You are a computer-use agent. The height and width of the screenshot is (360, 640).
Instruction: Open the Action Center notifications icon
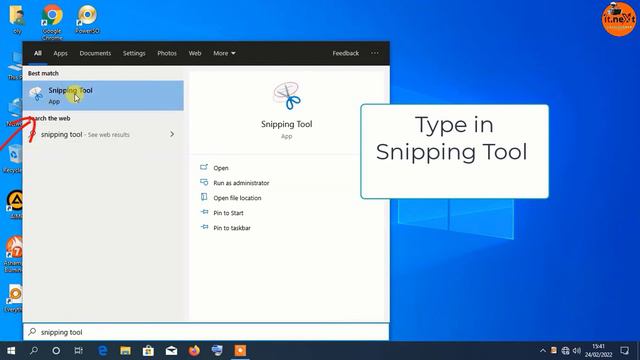[x=624, y=351]
